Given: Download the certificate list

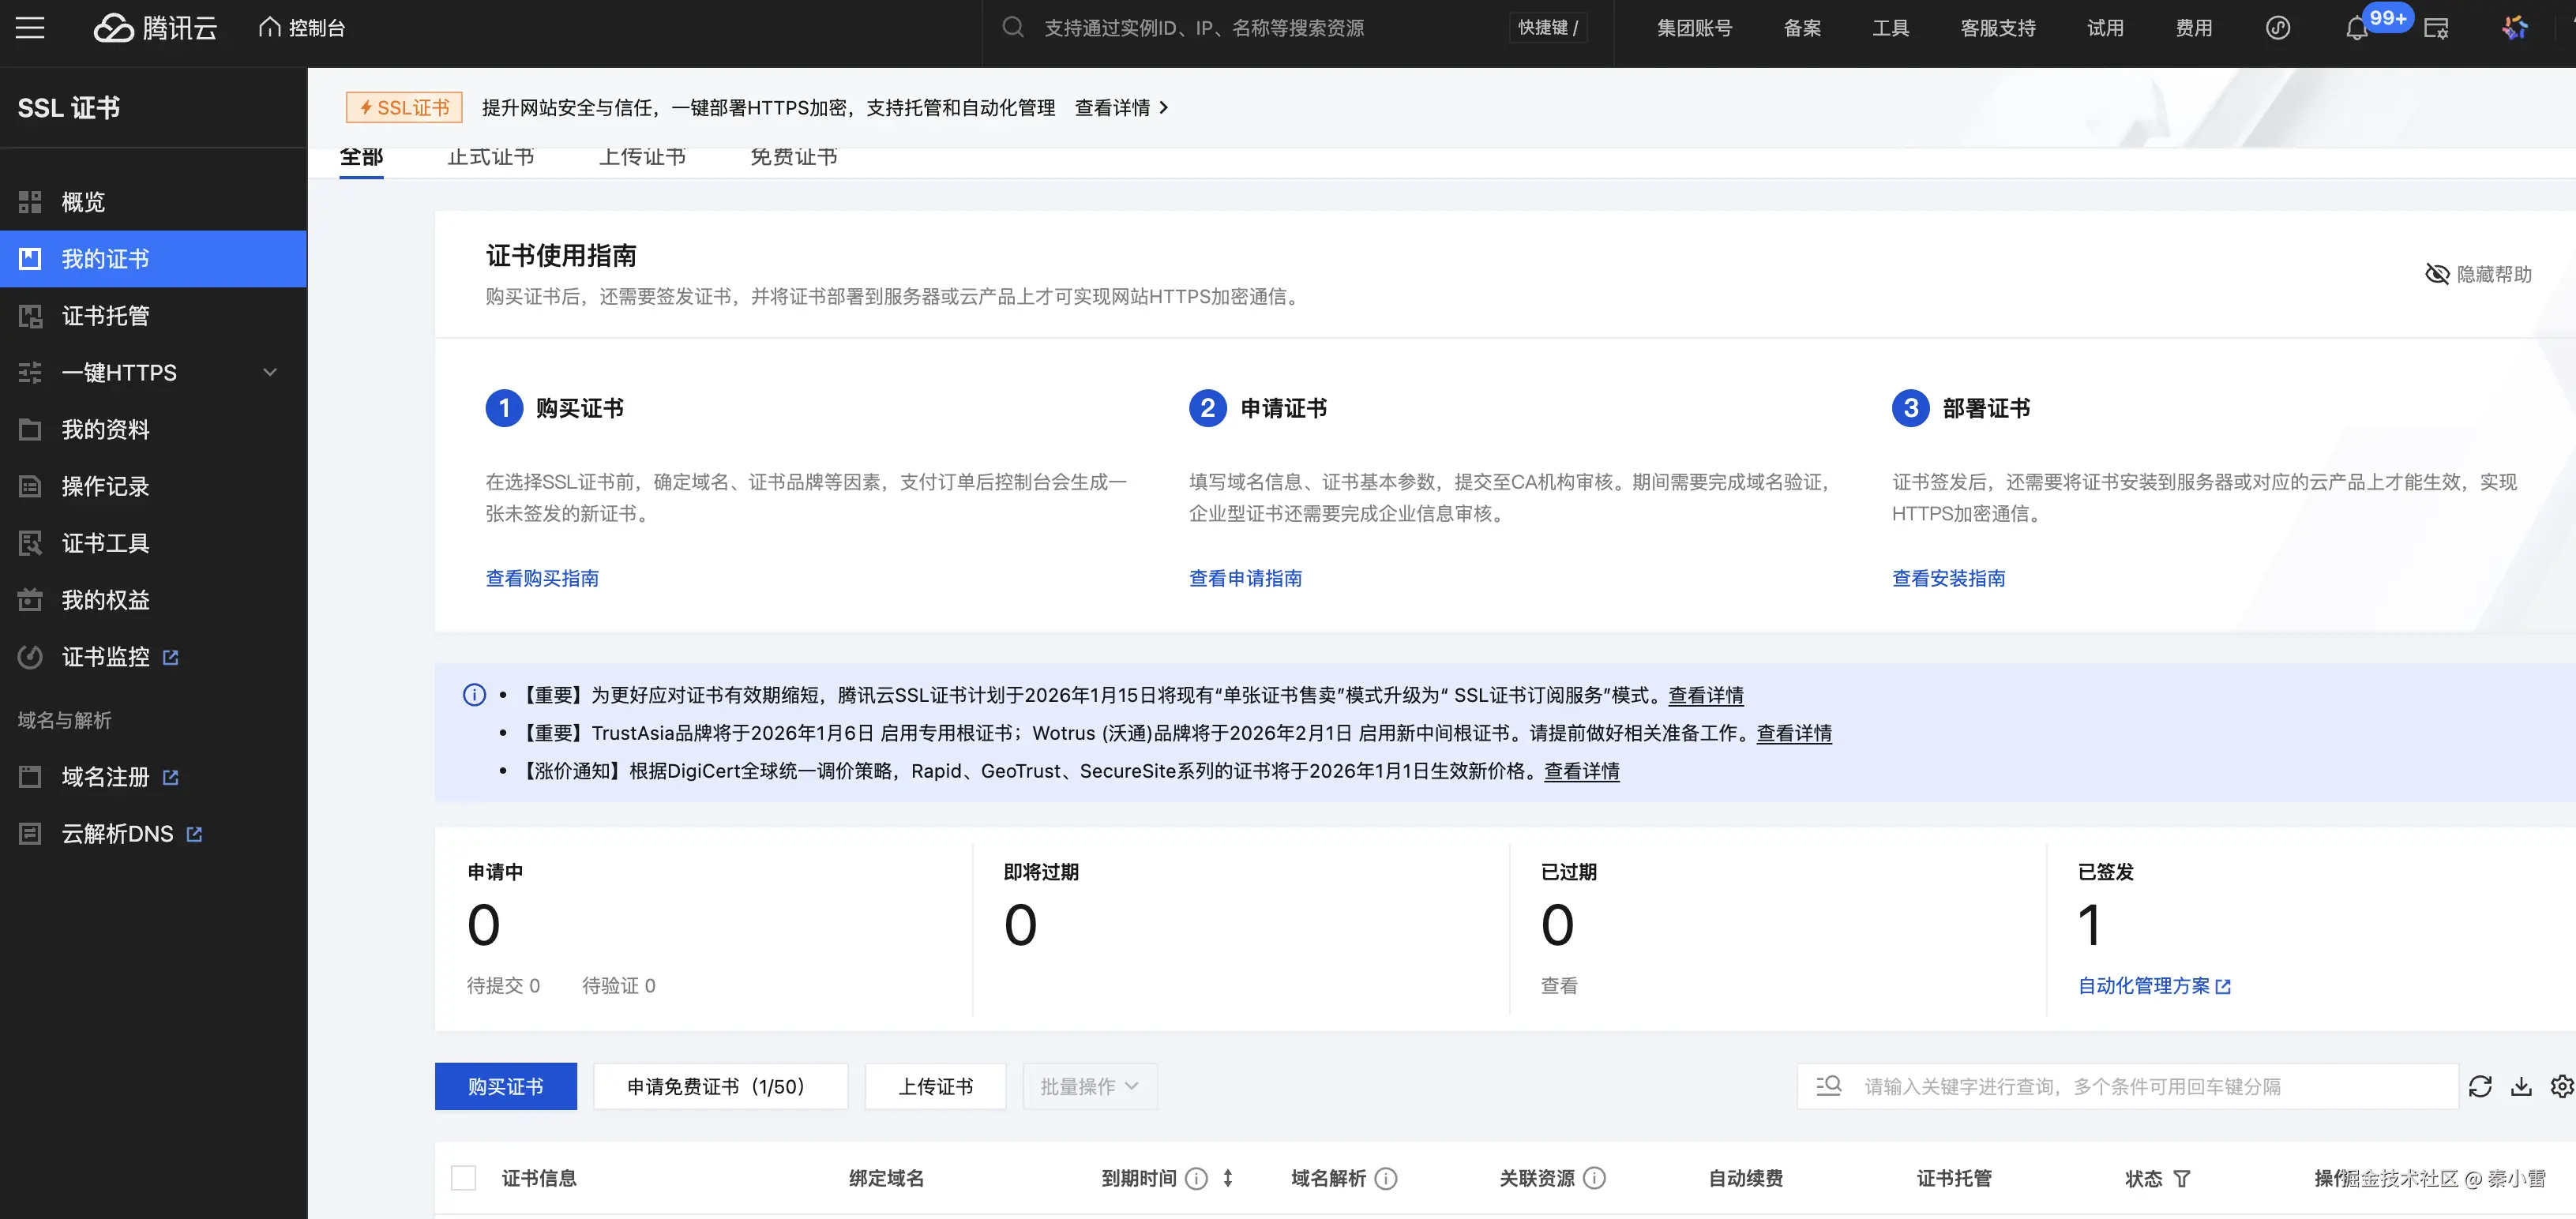Looking at the screenshot, I should point(2521,1086).
